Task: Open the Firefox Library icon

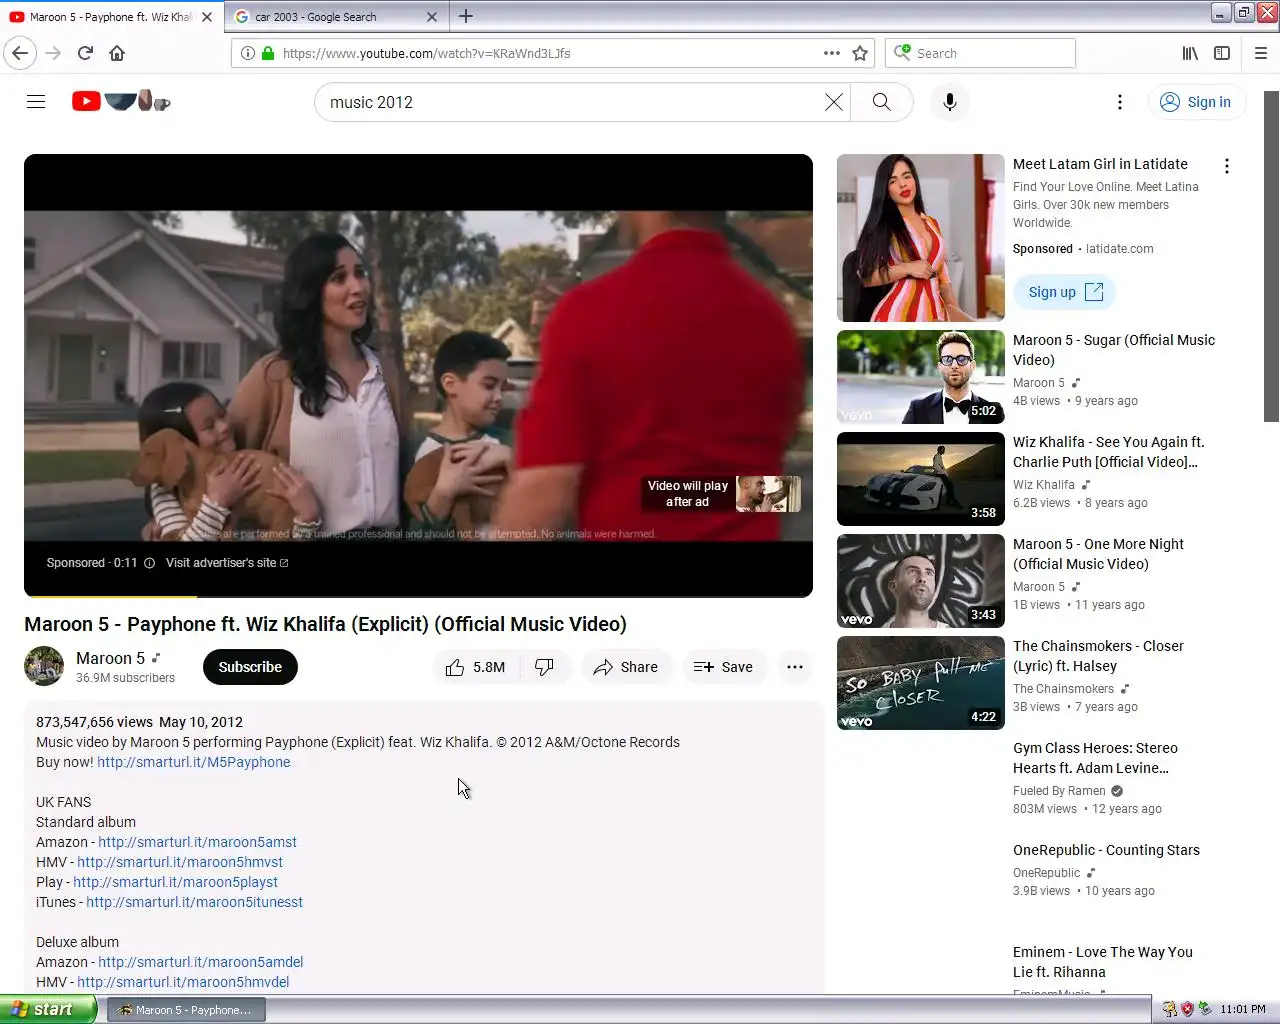Action: [1190, 53]
